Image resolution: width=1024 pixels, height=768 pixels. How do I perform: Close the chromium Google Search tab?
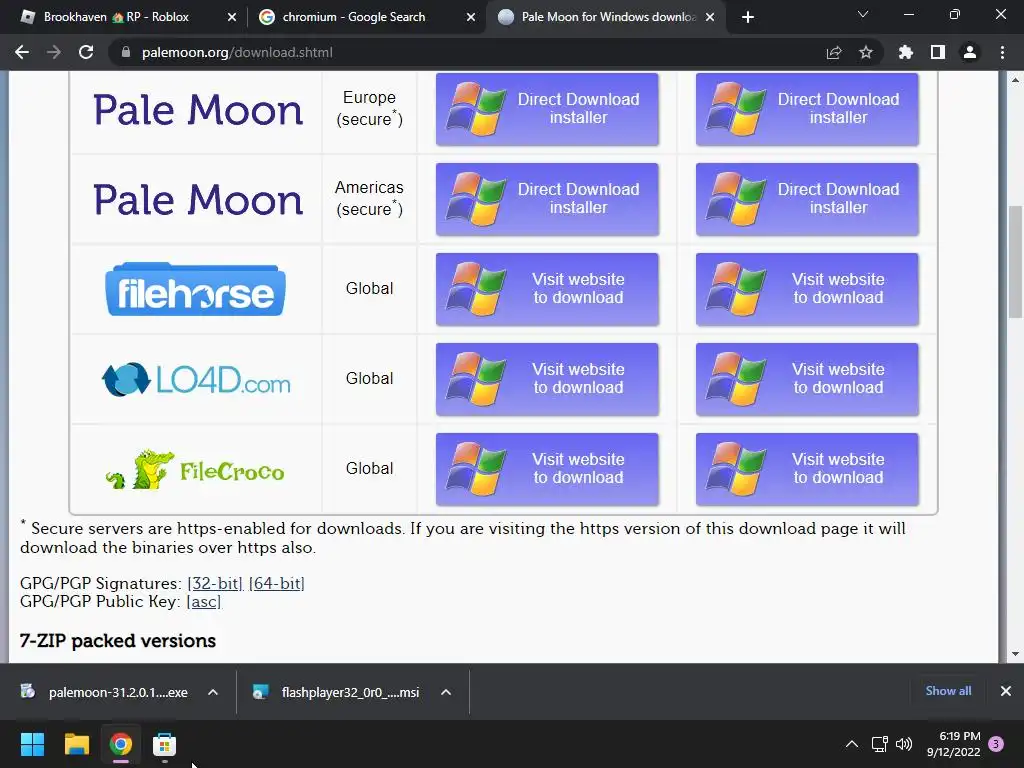click(471, 17)
